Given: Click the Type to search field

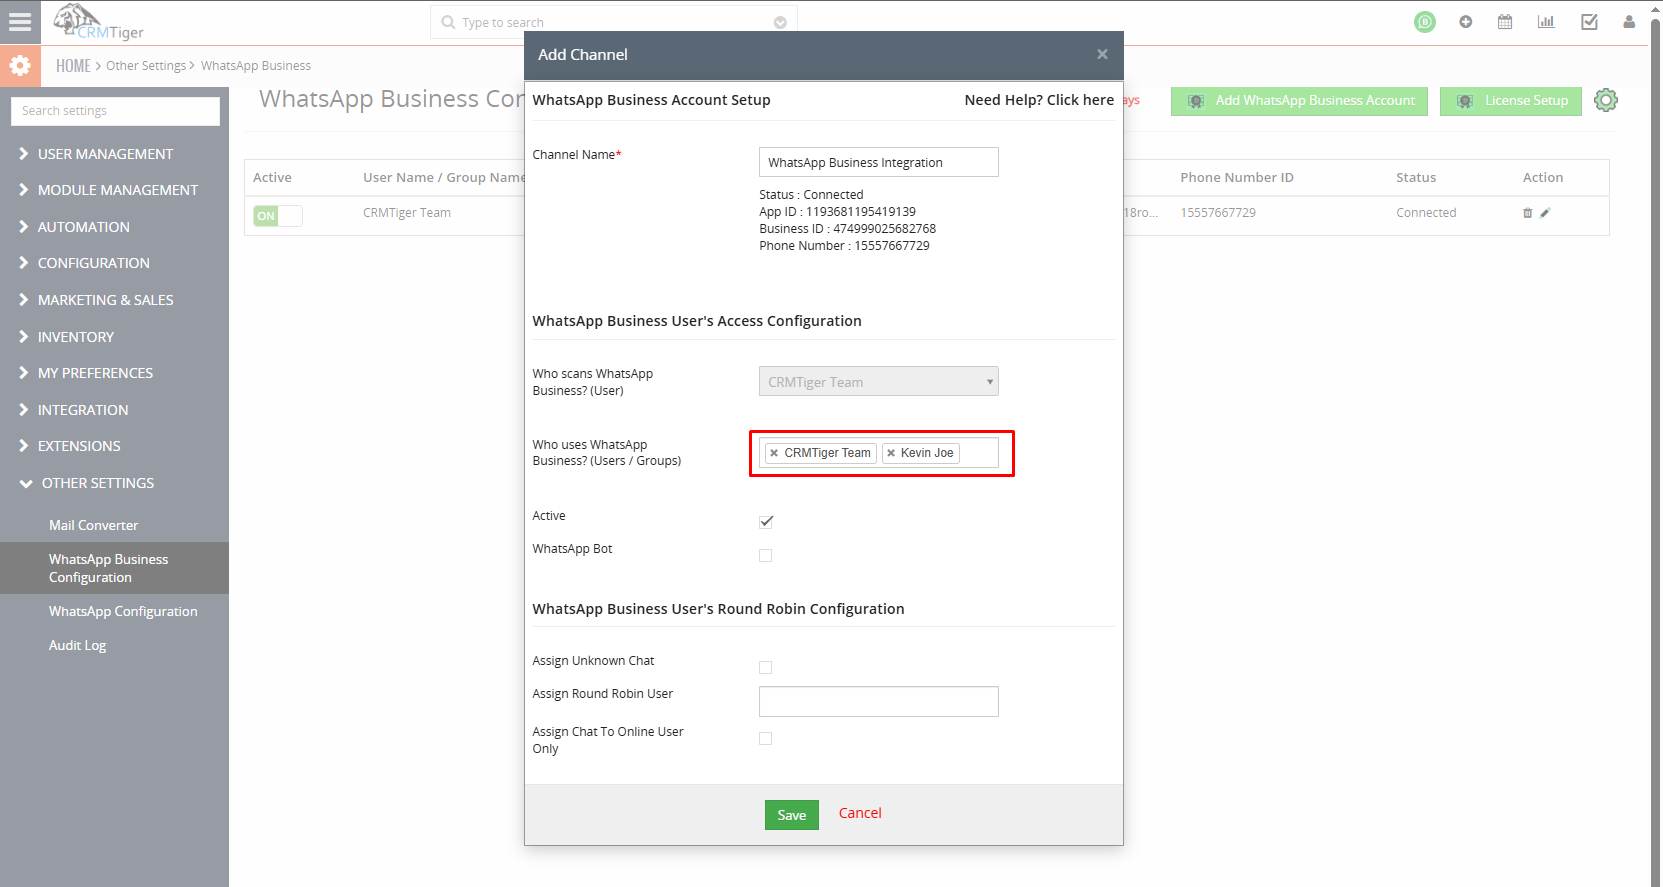Looking at the screenshot, I should 615,22.
